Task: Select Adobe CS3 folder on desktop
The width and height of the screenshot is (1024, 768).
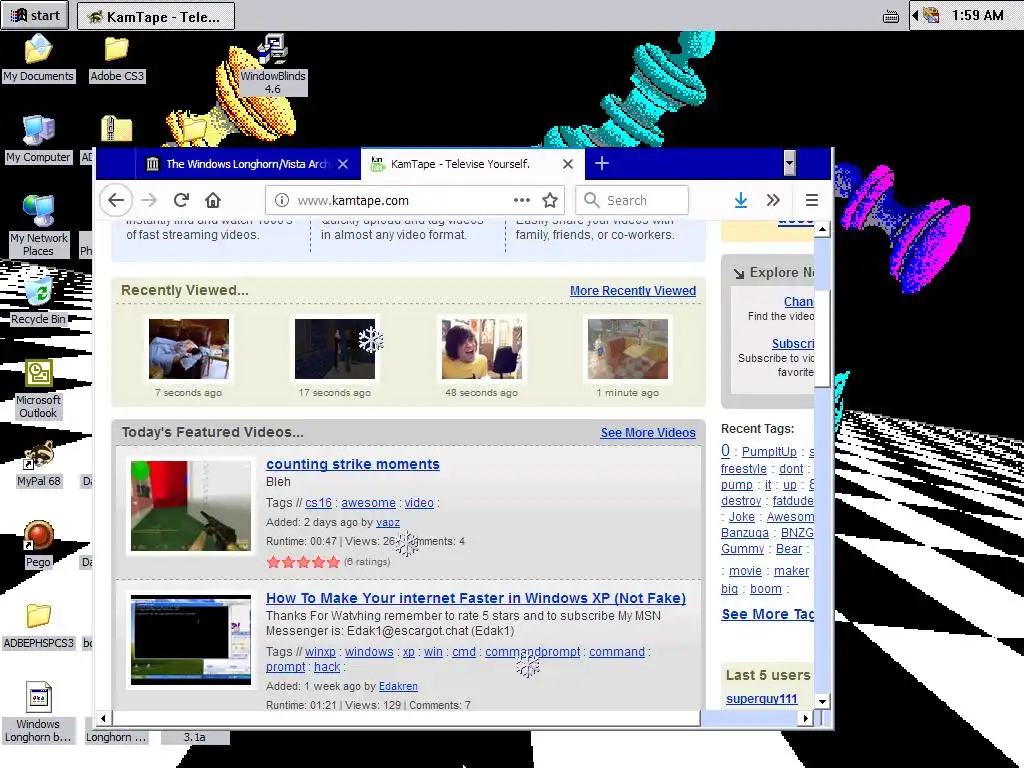Action: (x=117, y=59)
